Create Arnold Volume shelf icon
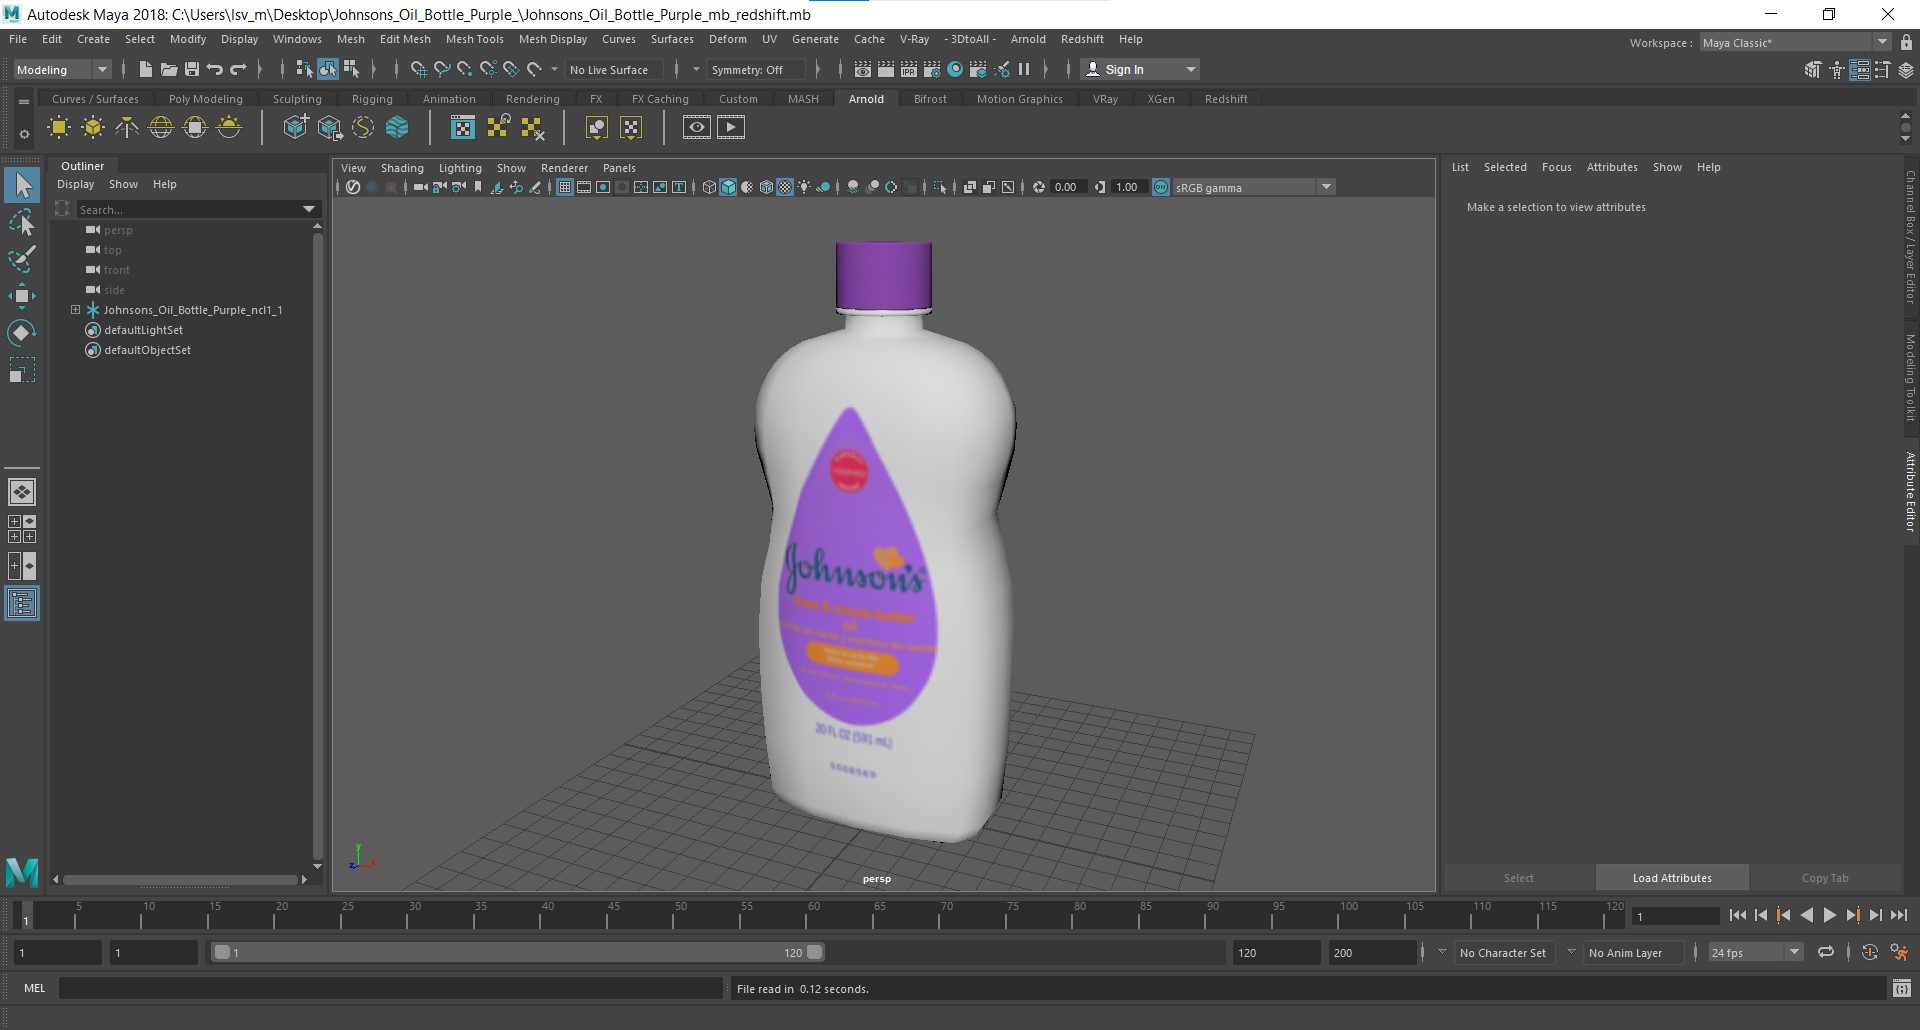 click(397, 127)
